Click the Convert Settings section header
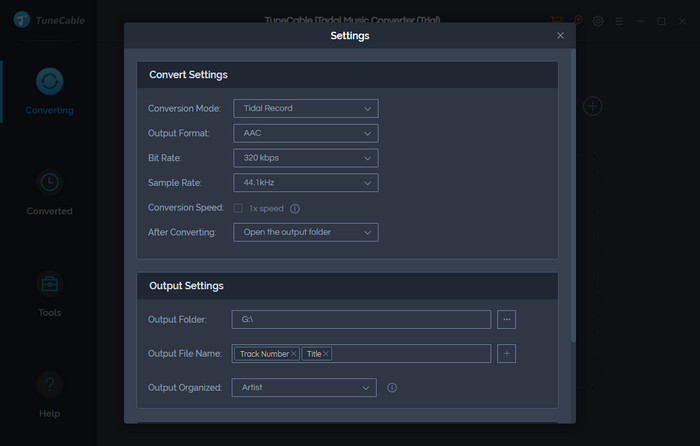700x446 pixels. [x=347, y=75]
